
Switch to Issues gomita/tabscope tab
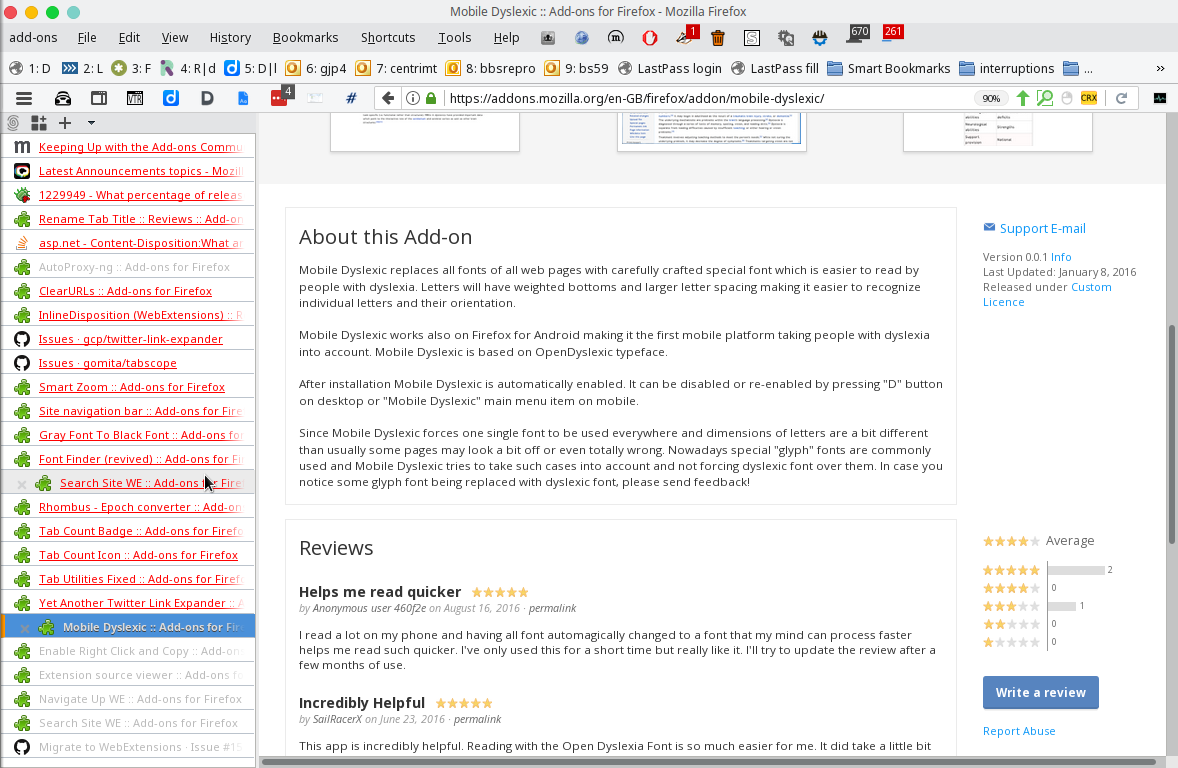pos(128,363)
